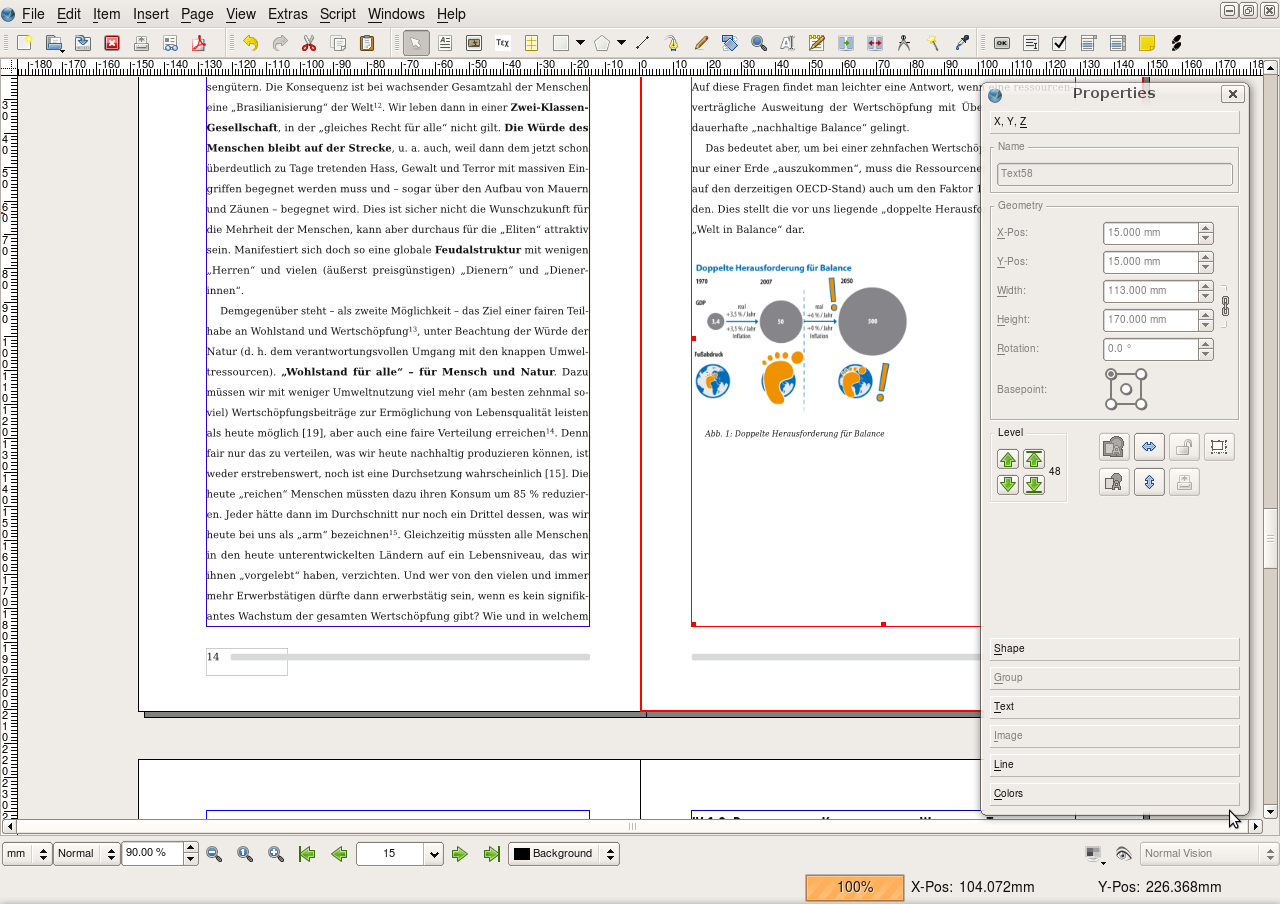Screen dimensions: 1280x904
Task: Insert a Render (TeX) frame
Action: [503, 43]
